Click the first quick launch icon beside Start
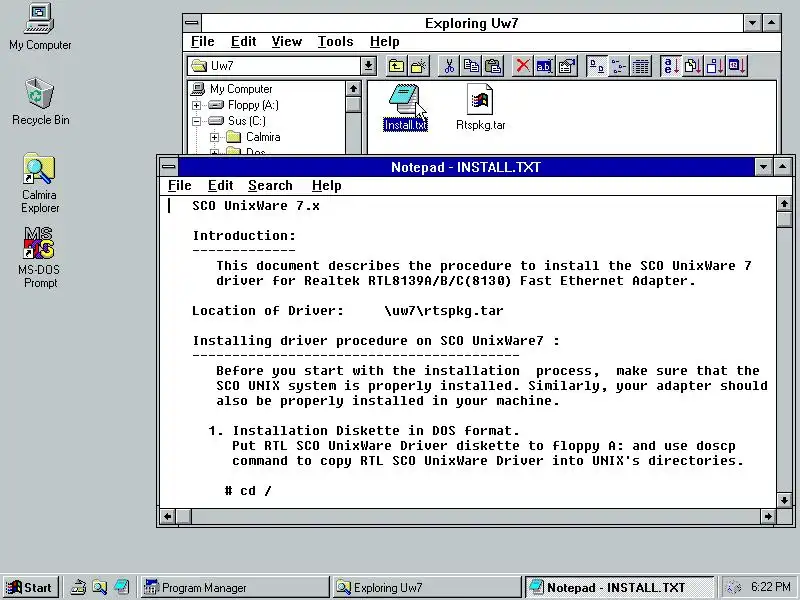Viewport: 800px width, 600px height. 78,588
